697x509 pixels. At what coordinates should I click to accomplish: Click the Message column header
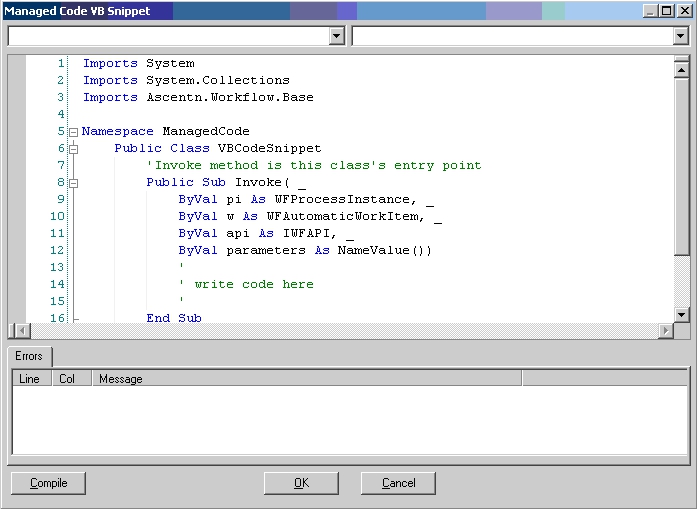305,379
